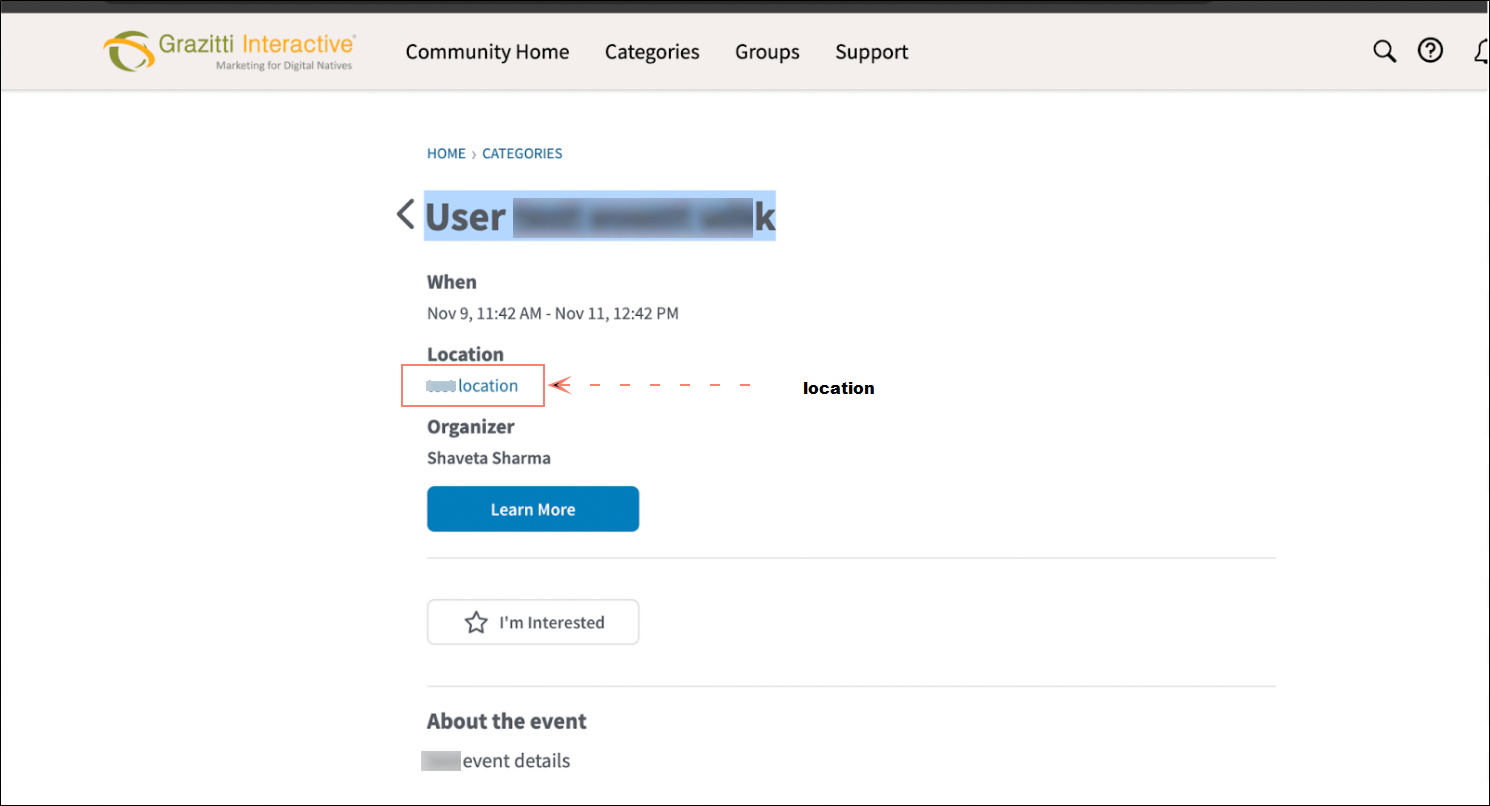Open the Community Home menu item
Screen dimensions: 1490x806
(x=487, y=52)
